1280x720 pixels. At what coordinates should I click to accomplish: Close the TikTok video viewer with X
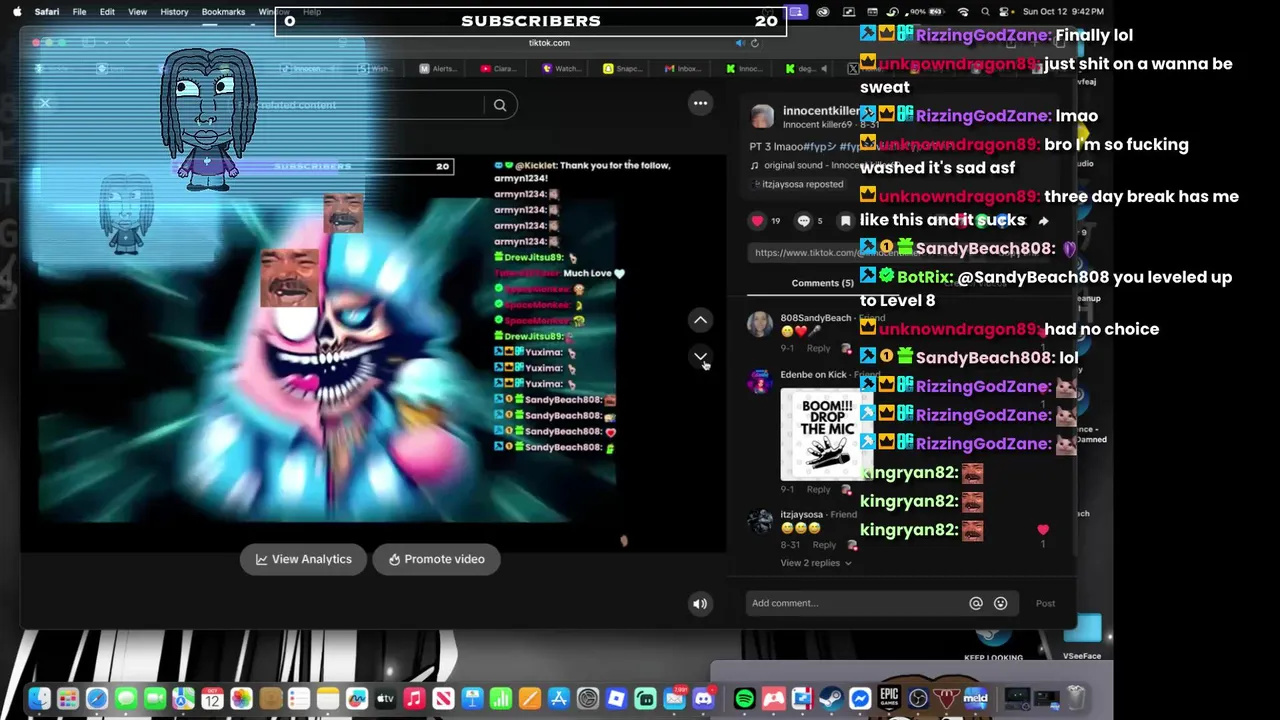(45, 104)
